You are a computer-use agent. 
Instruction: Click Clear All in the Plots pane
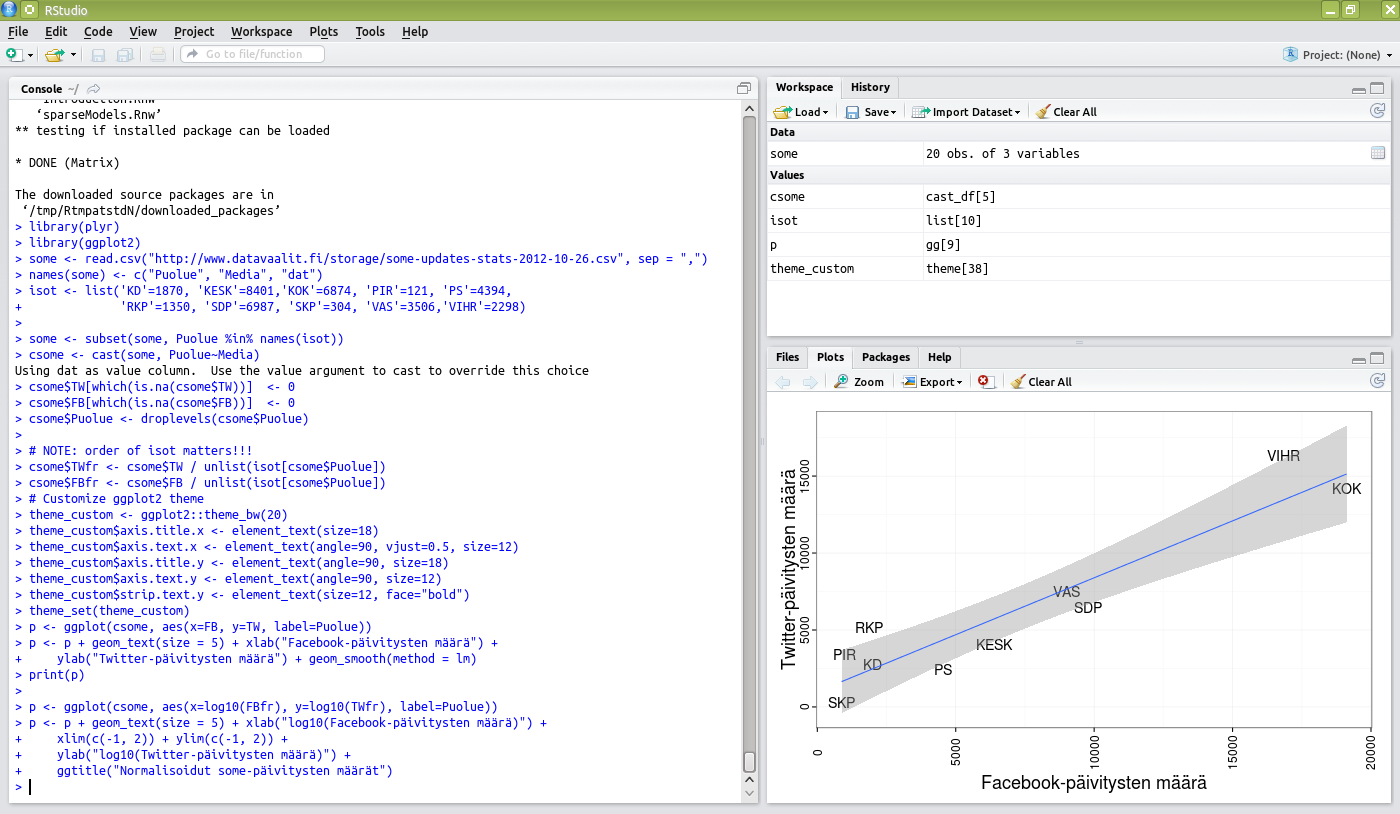pos(1040,382)
